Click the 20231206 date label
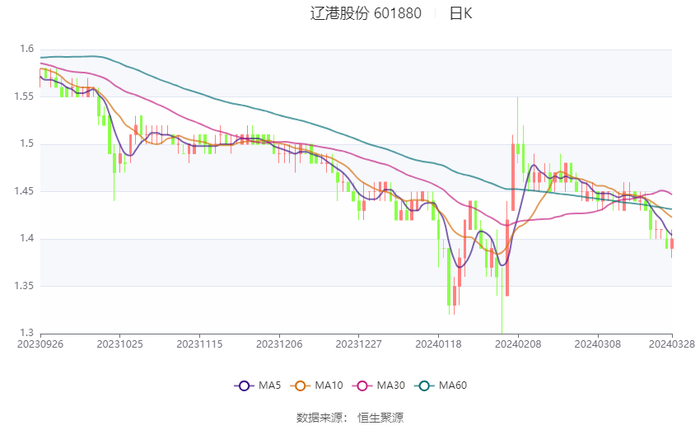 point(278,343)
